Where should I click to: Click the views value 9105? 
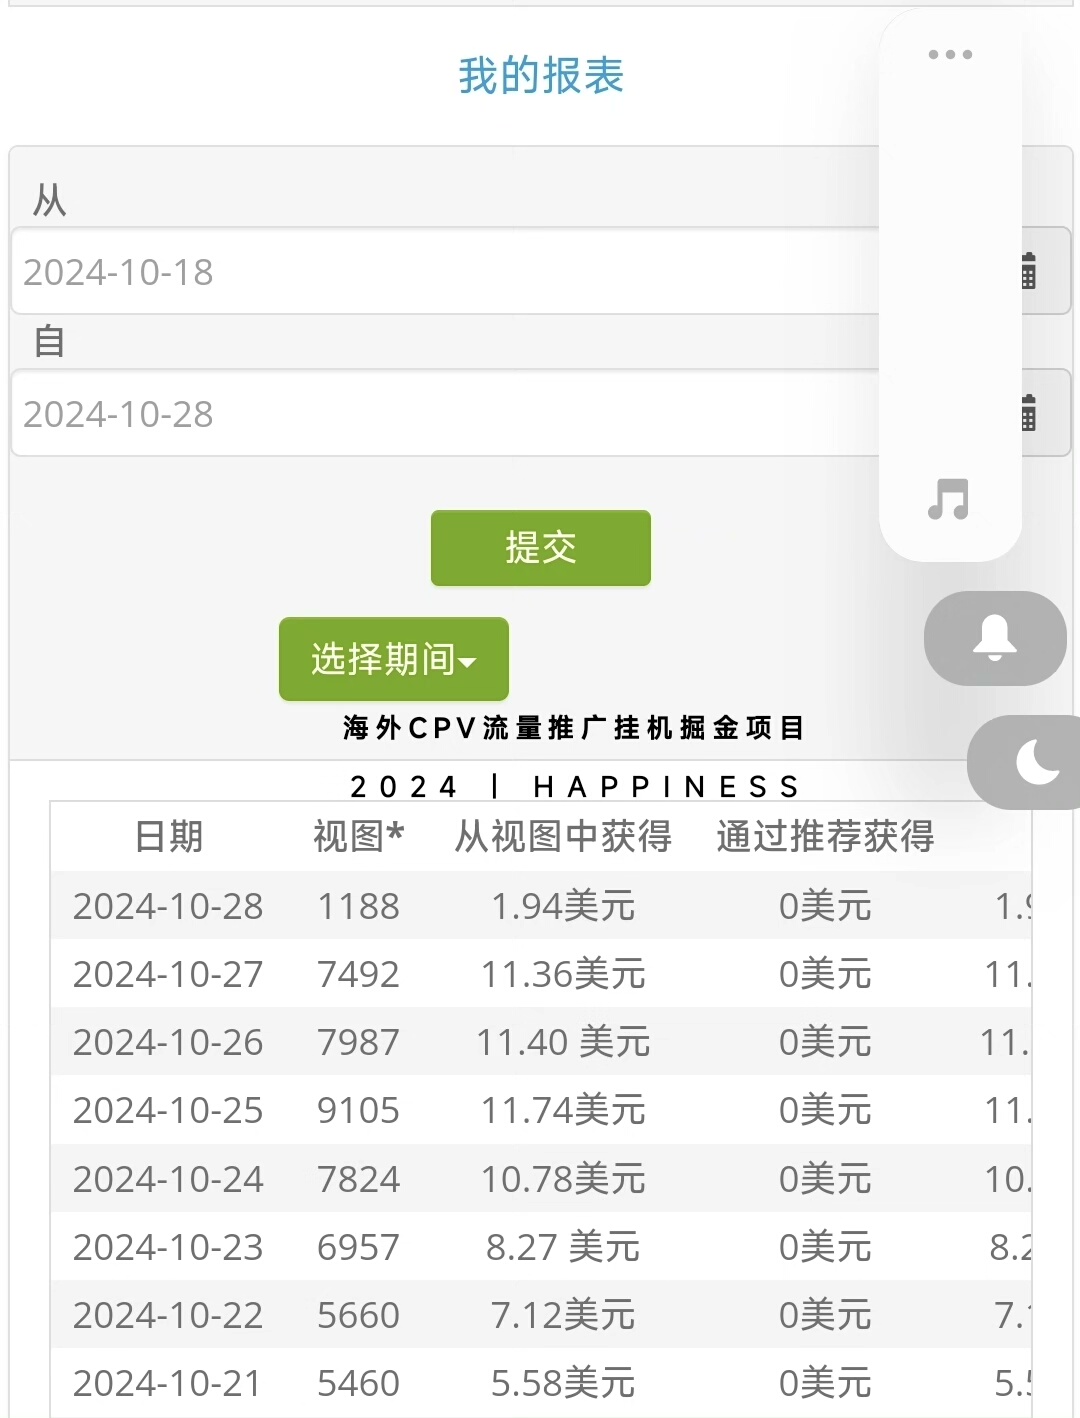click(358, 1110)
